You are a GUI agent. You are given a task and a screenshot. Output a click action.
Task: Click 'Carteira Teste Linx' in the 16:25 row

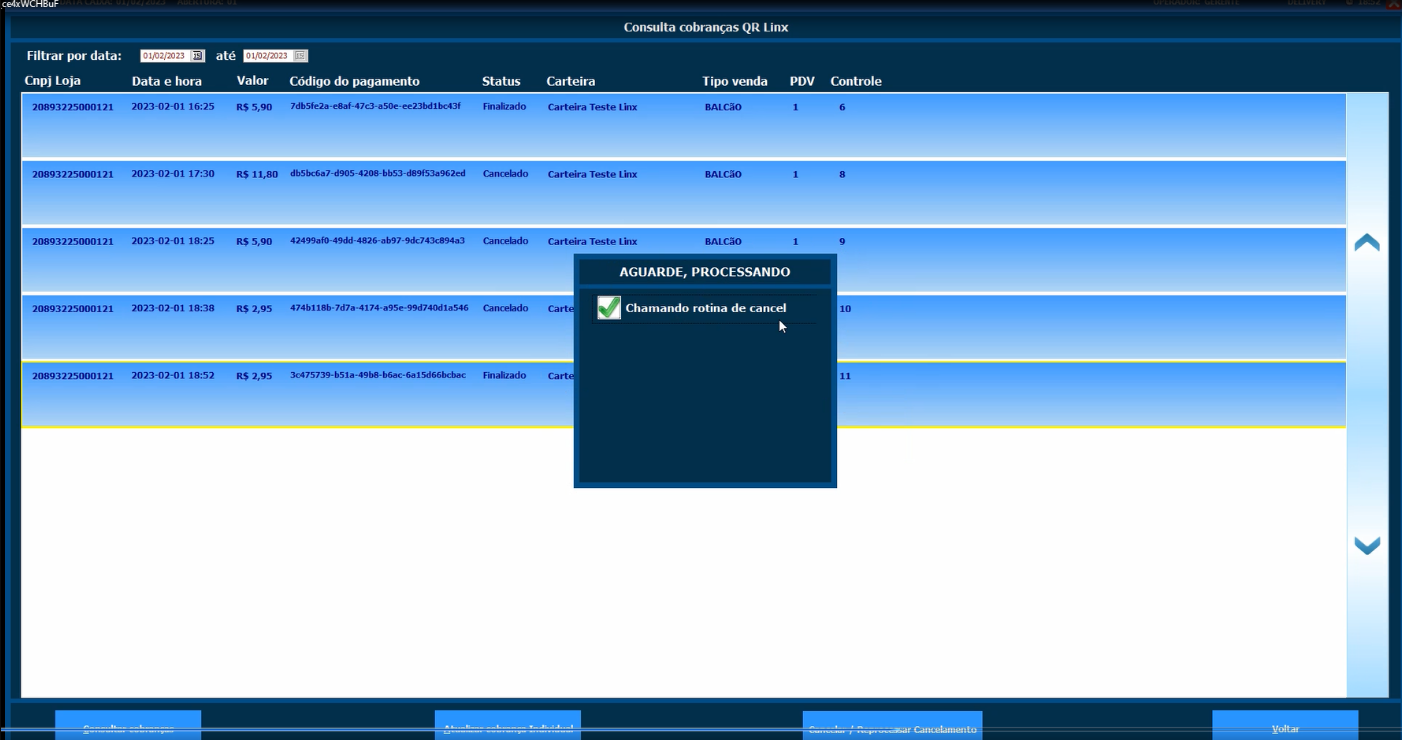pos(592,107)
